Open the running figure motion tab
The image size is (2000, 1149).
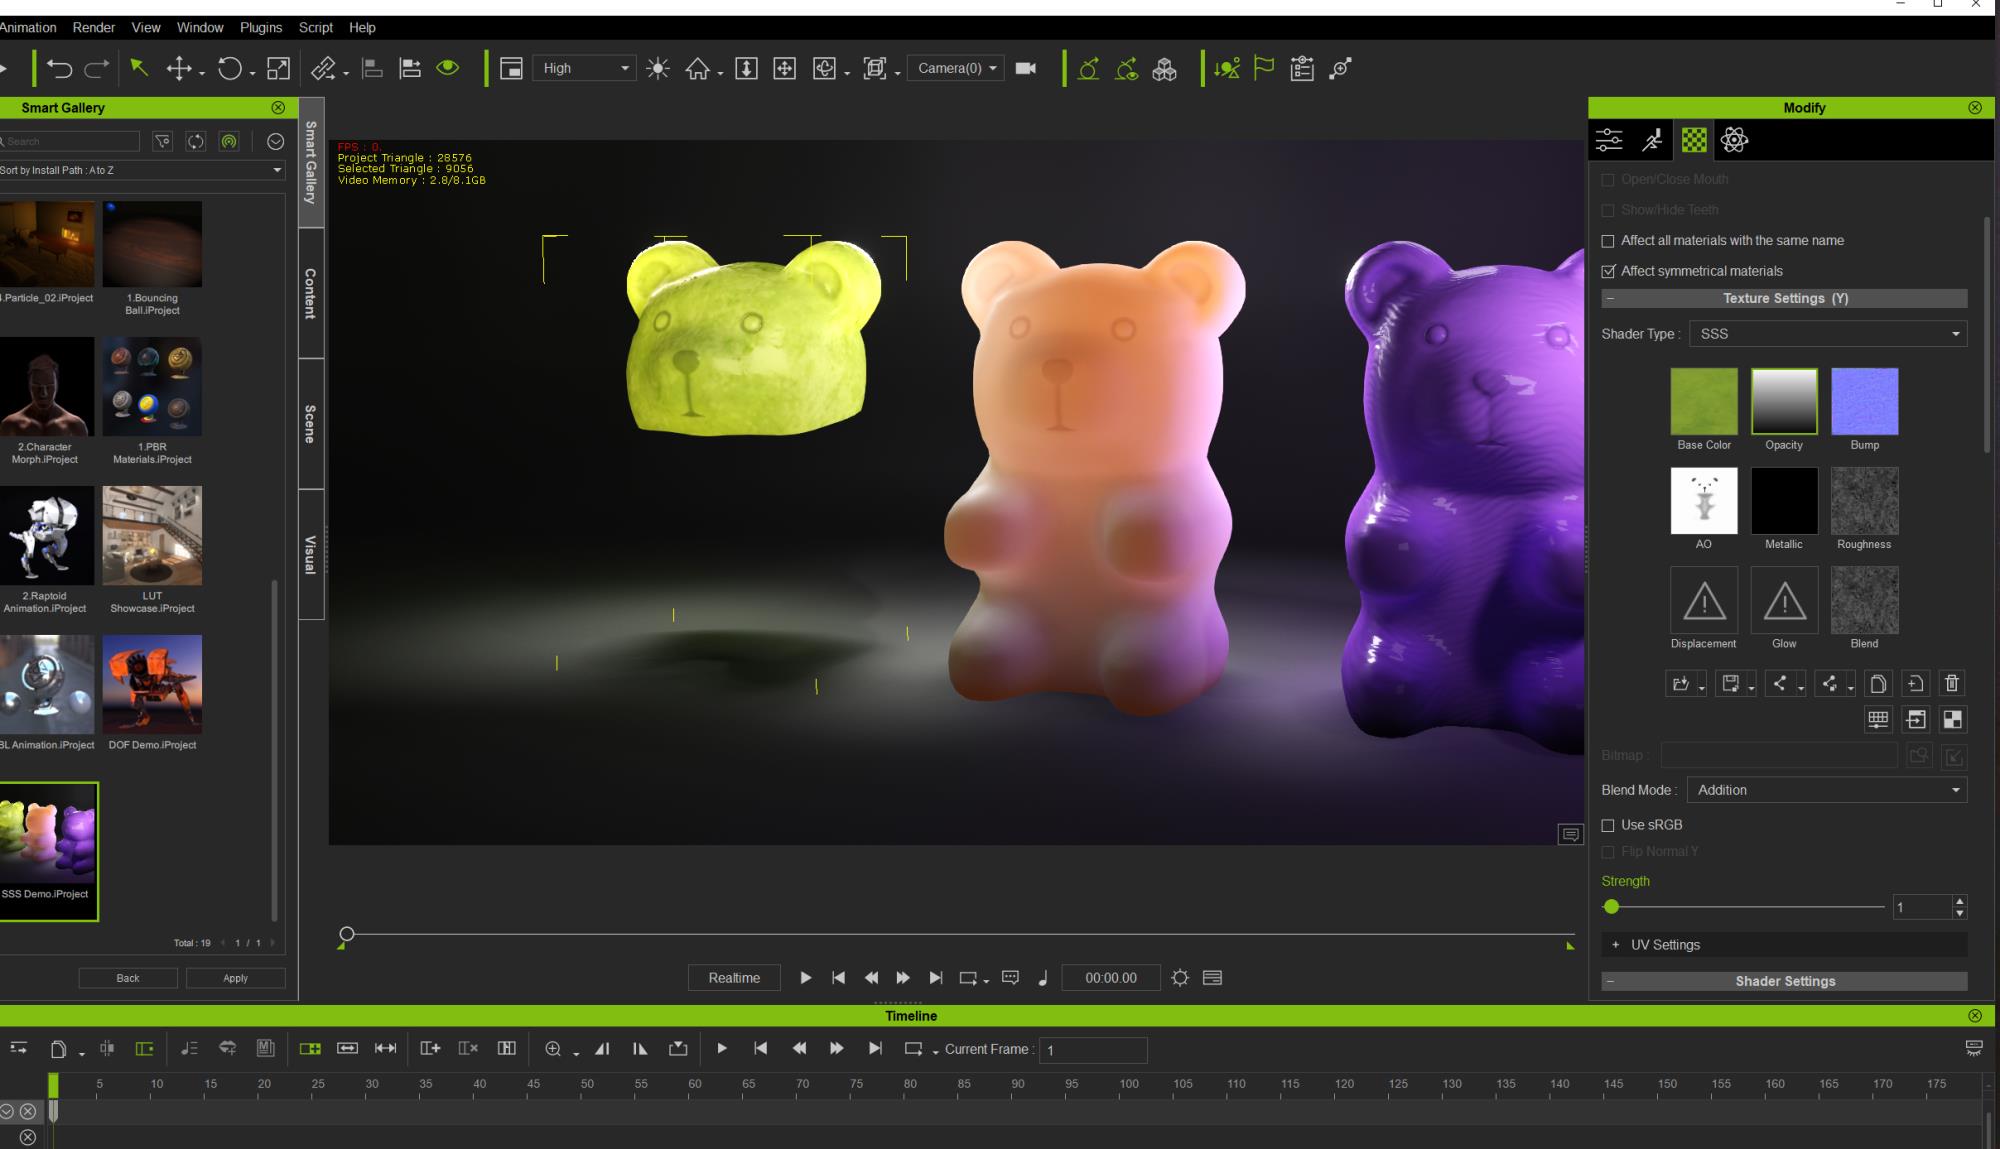[x=1652, y=140]
